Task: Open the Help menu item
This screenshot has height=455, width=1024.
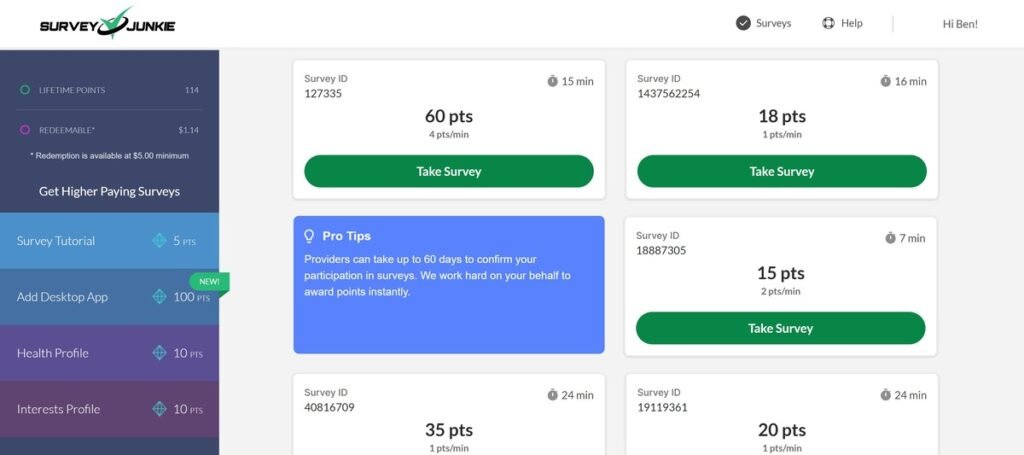Action: (x=851, y=23)
